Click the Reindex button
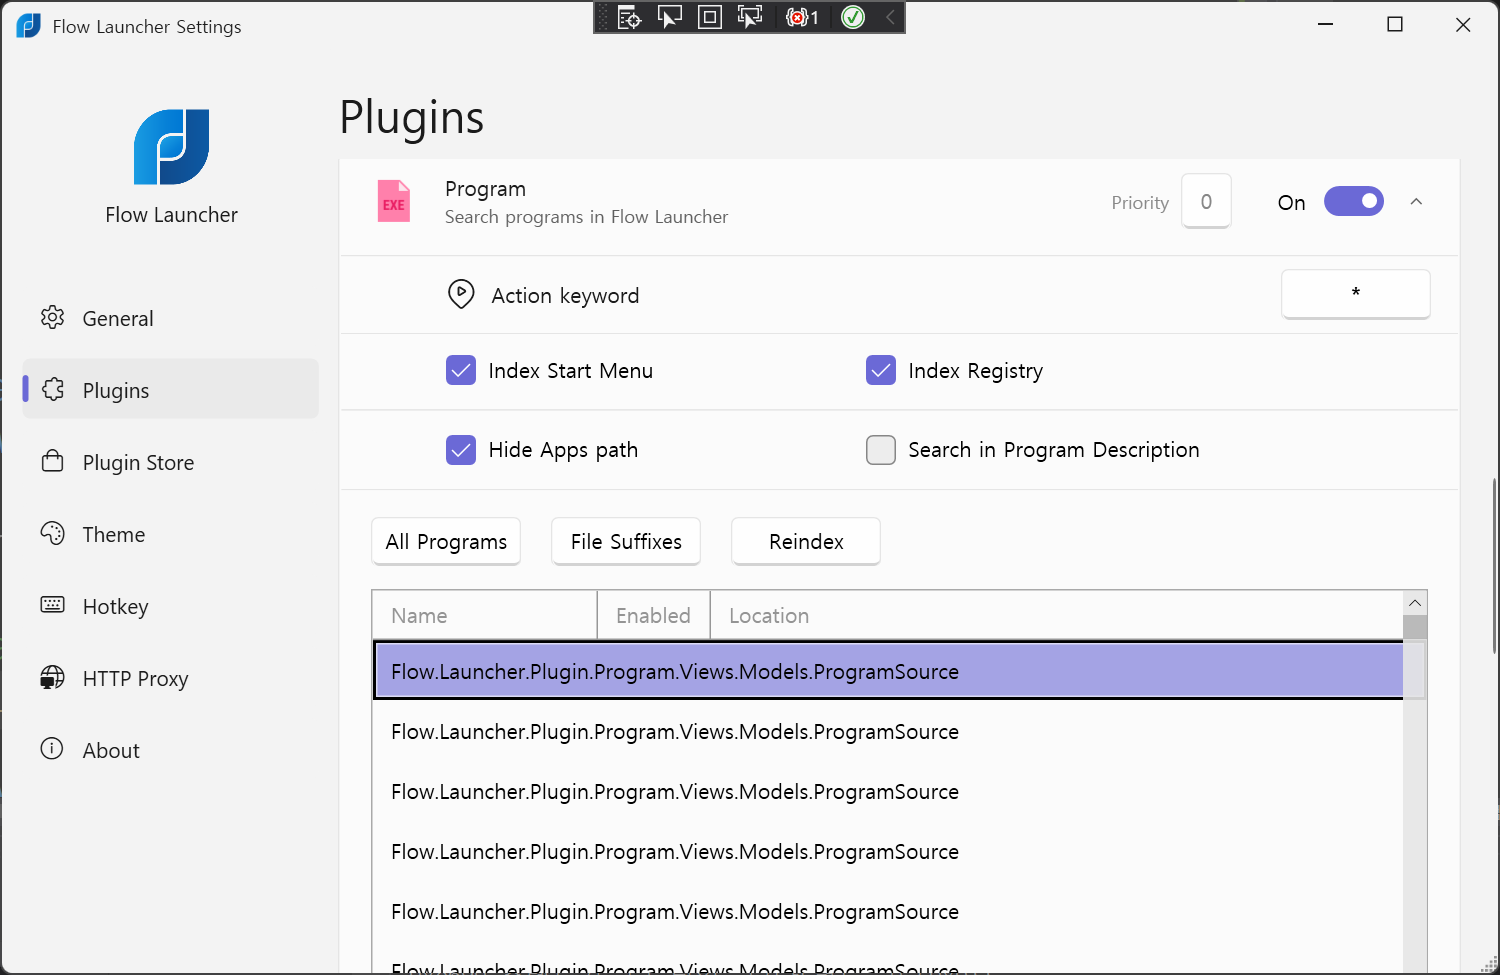The height and width of the screenshot is (975, 1500). pyautogui.click(x=806, y=541)
